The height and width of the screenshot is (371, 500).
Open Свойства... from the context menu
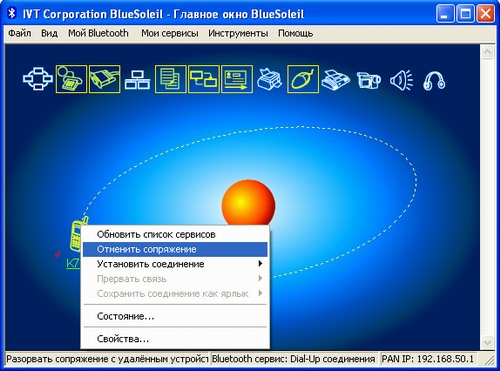pos(175,339)
